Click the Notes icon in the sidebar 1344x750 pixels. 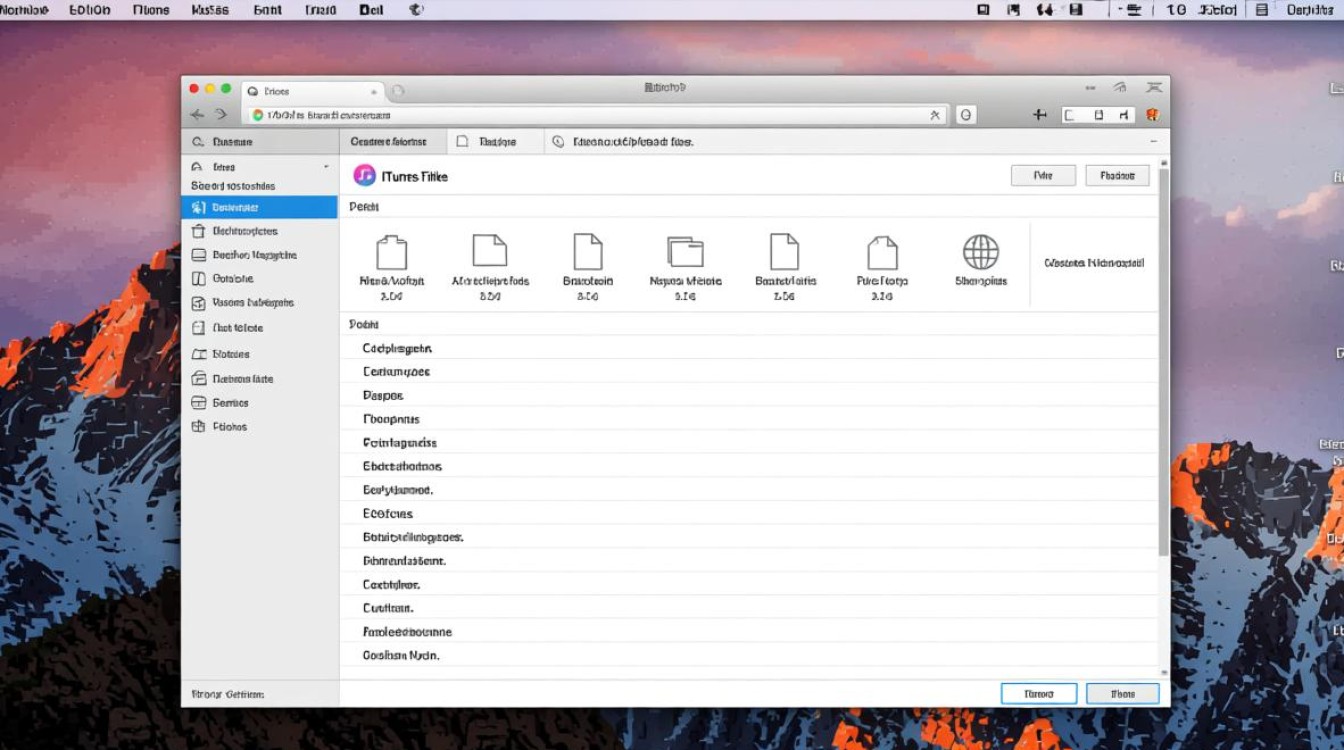point(201,354)
